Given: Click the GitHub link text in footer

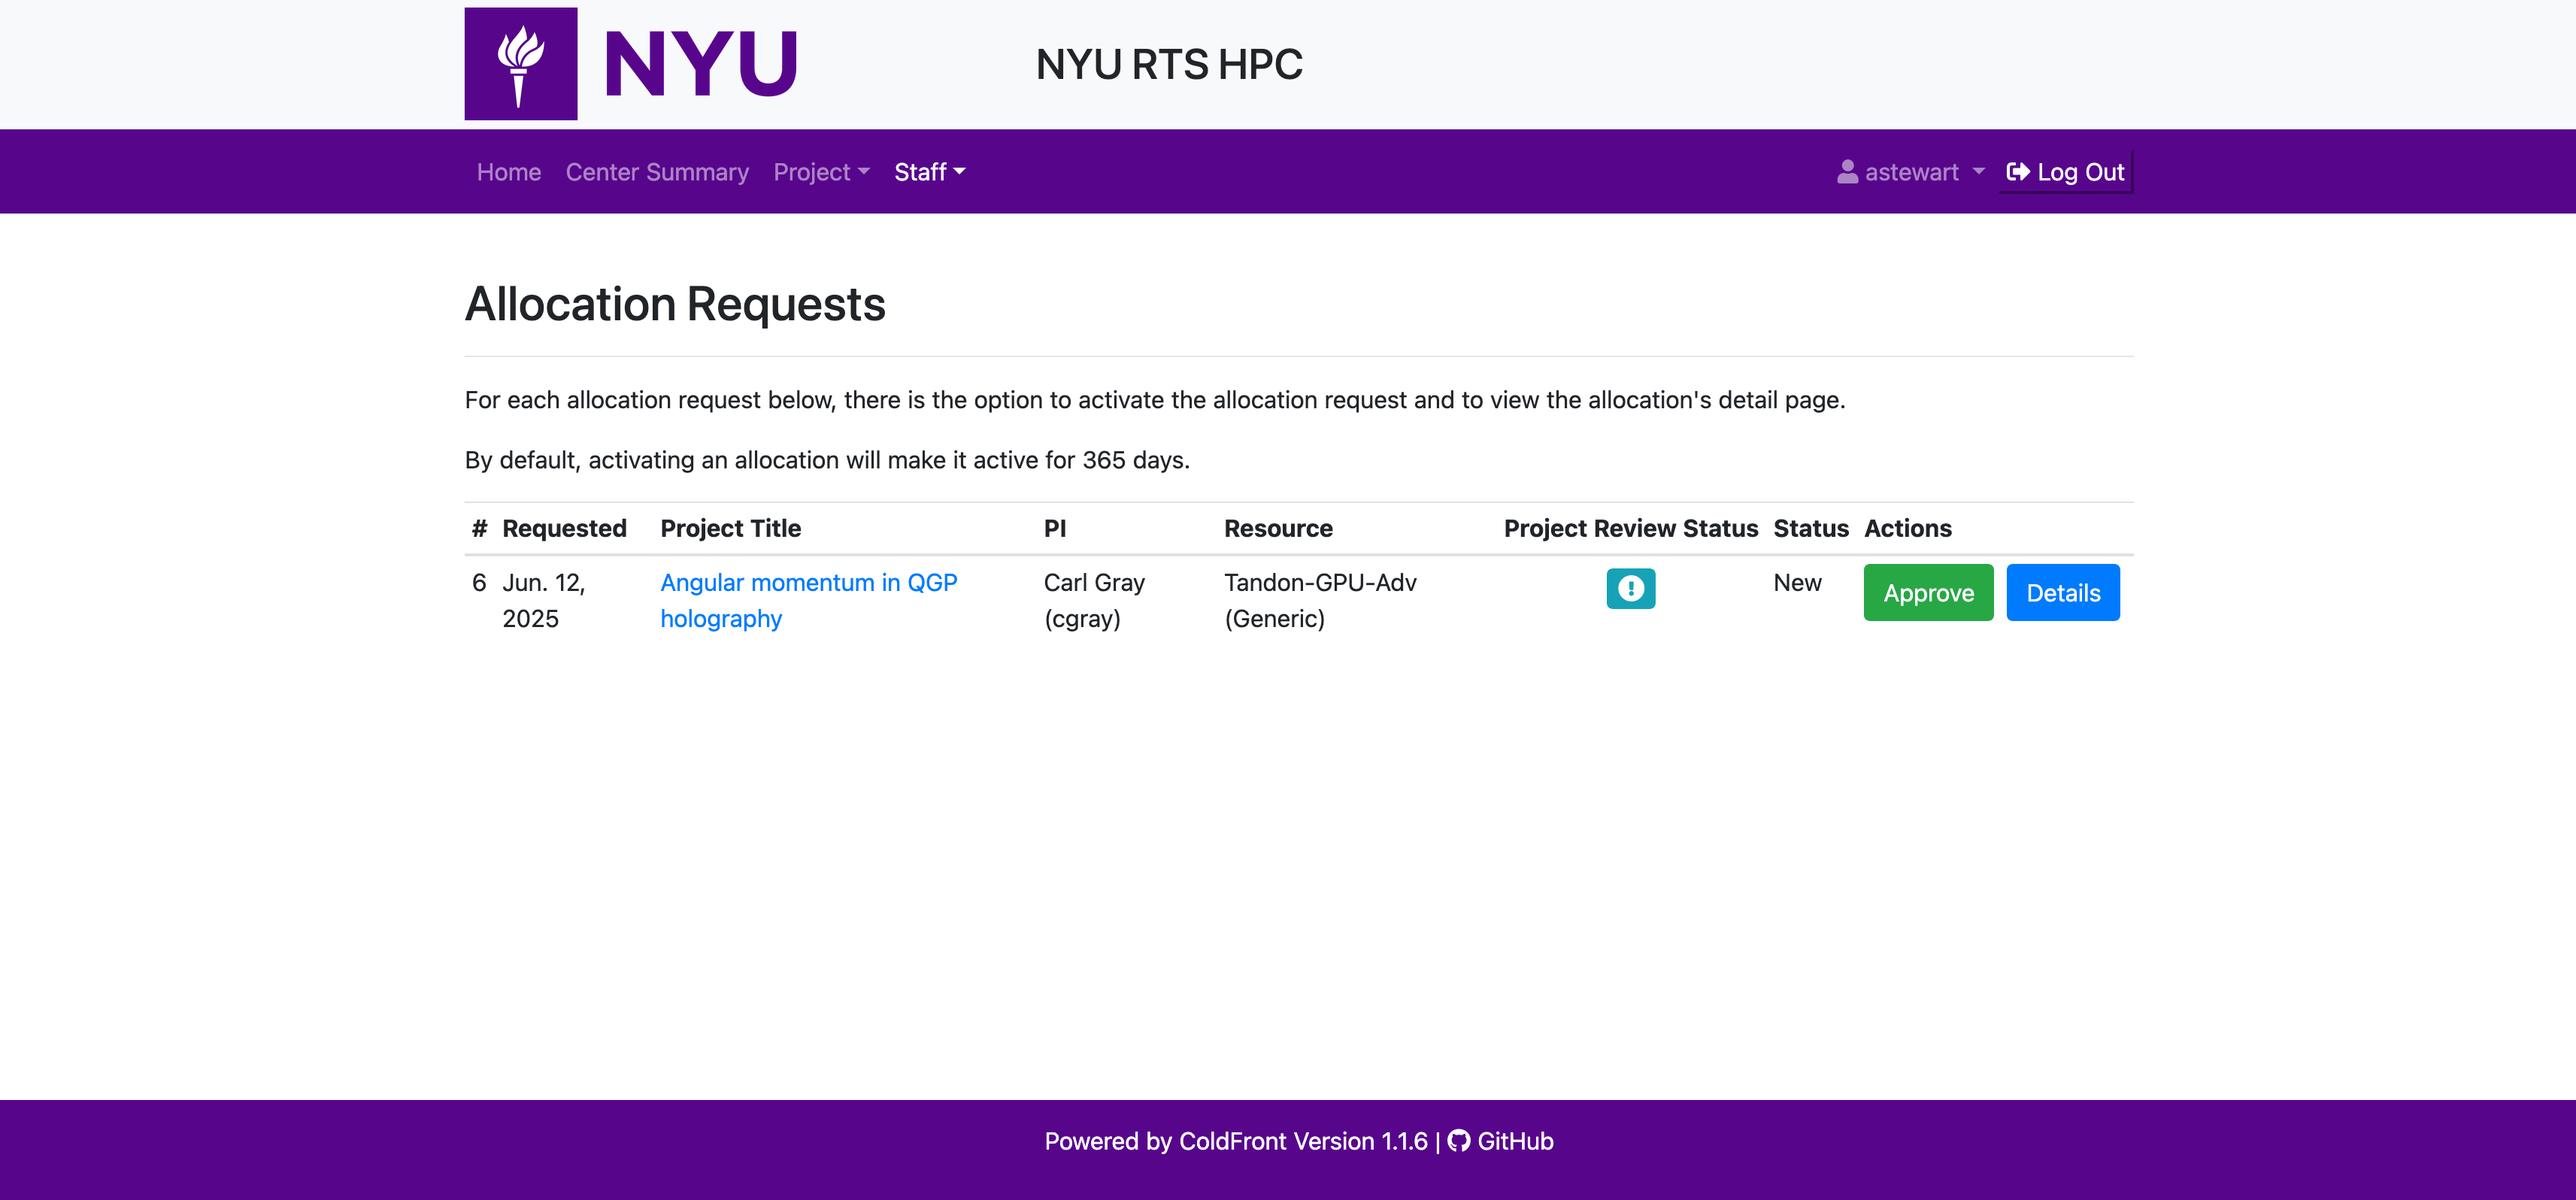Looking at the screenshot, I should [1515, 1141].
